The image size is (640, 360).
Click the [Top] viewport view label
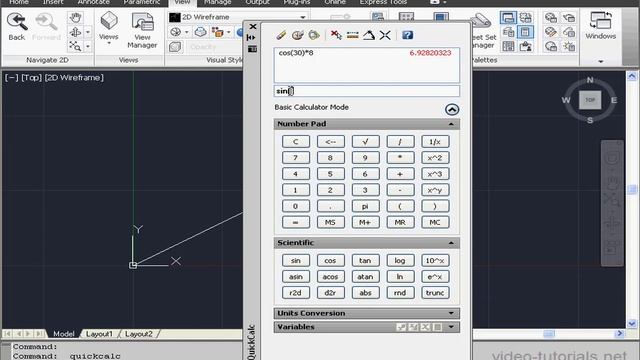click(32, 78)
